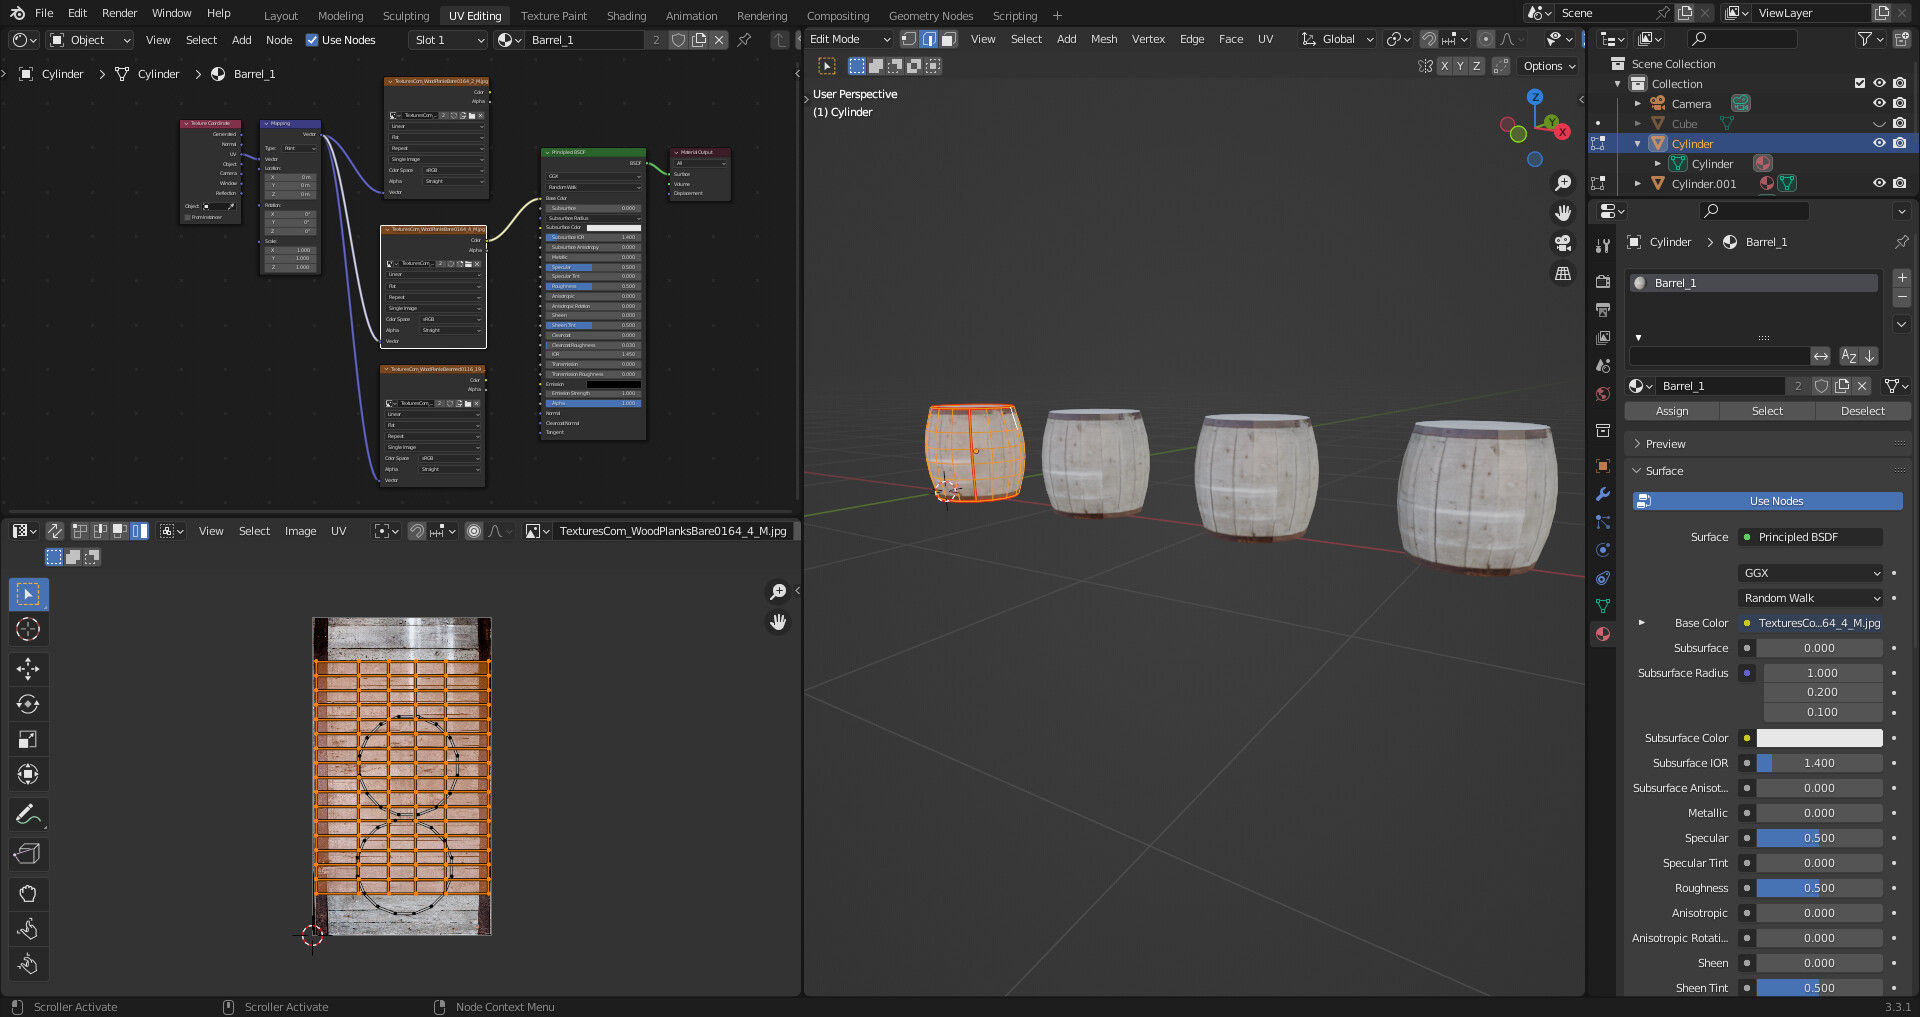The width and height of the screenshot is (1920, 1017).
Task: Toggle the Use Nodes checkbox in material header
Action: pos(313,40)
